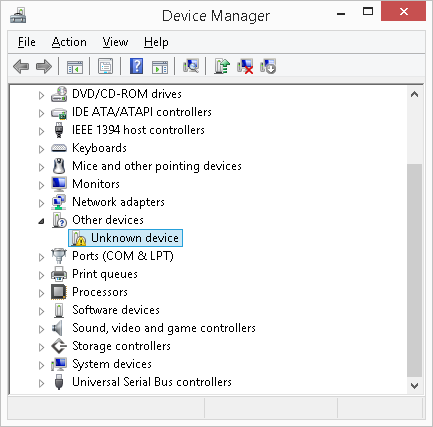Open the View menu
Screen dimensions: 433x427
pyautogui.click(x=115, y=42)
